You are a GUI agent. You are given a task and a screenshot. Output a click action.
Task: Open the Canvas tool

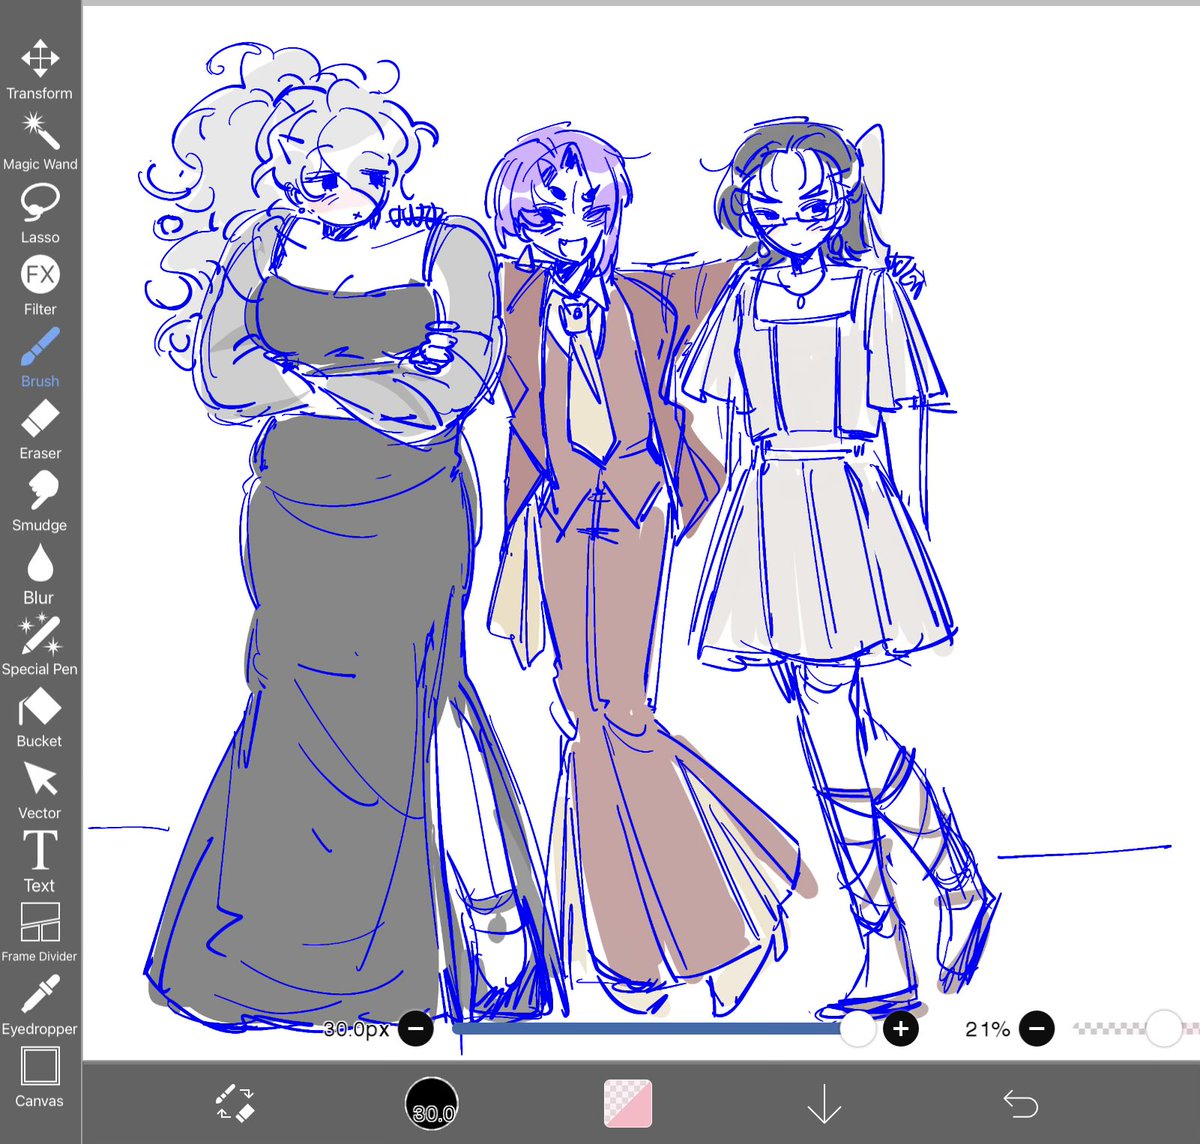pos(40,1078)
